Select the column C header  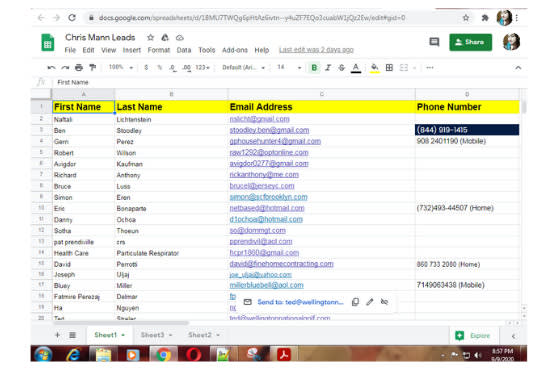pyautogui.click(x=322, y=94)
